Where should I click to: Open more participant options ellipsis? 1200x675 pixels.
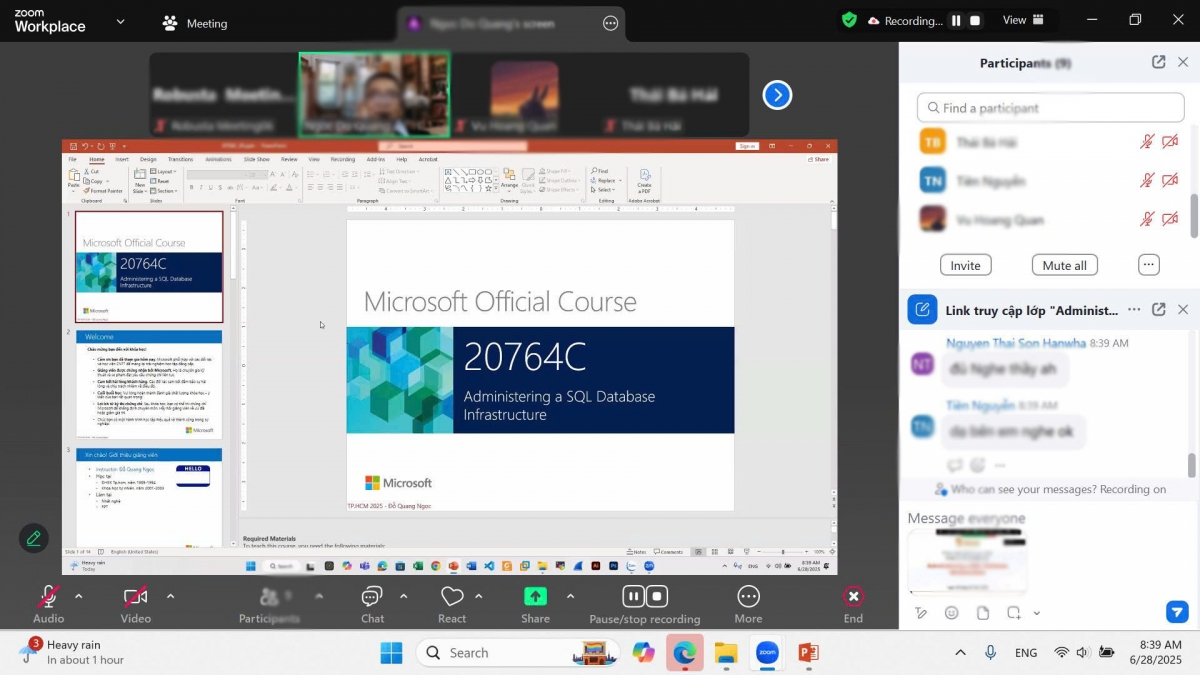1149,265
